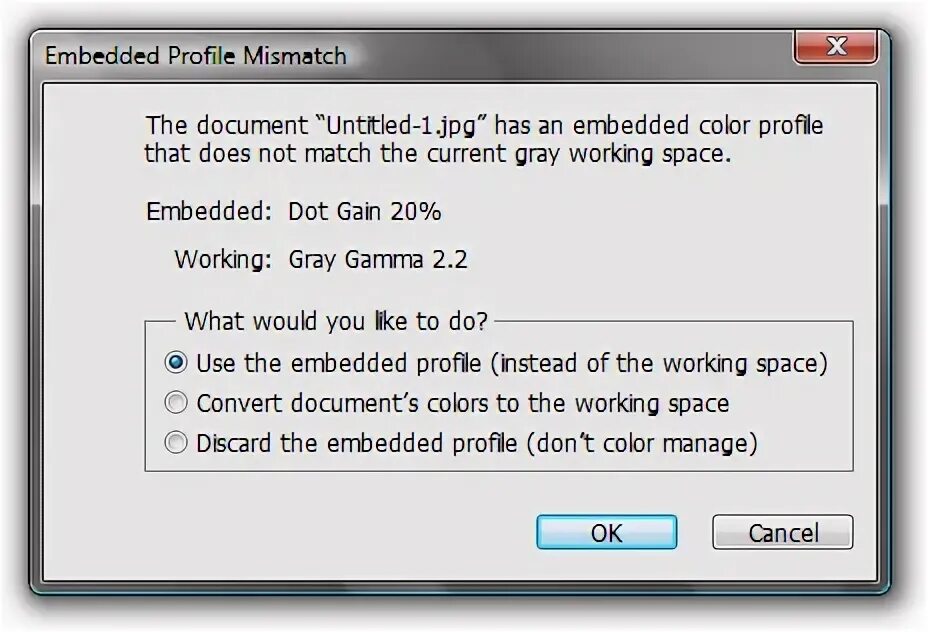The height and width of the screenshot is (632, 928).
Task: Click the 'What would you like to do?' heading
Action: 336,322
